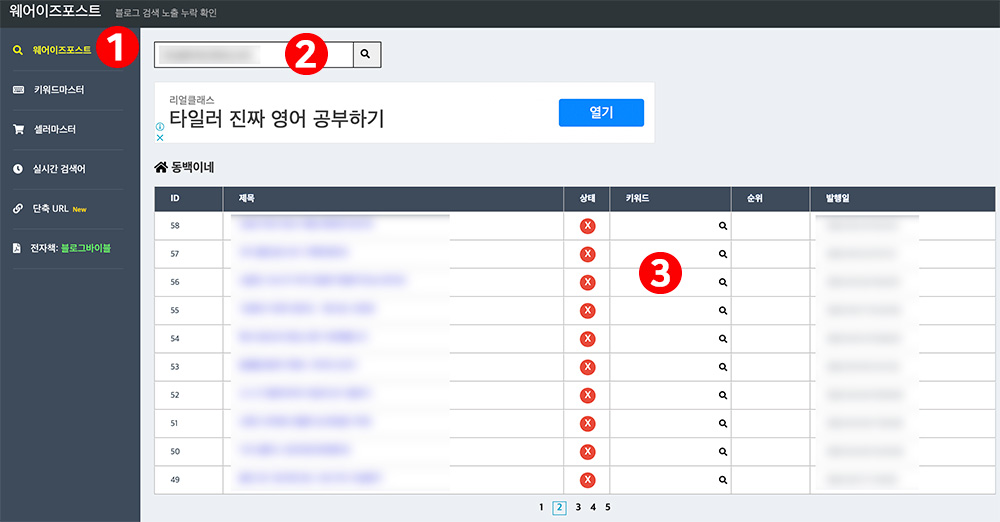Go to page 1 of results
Image resolution: width=1000 pixels, height=522 pixels.
pyautogui.click(x=541, y=507)
